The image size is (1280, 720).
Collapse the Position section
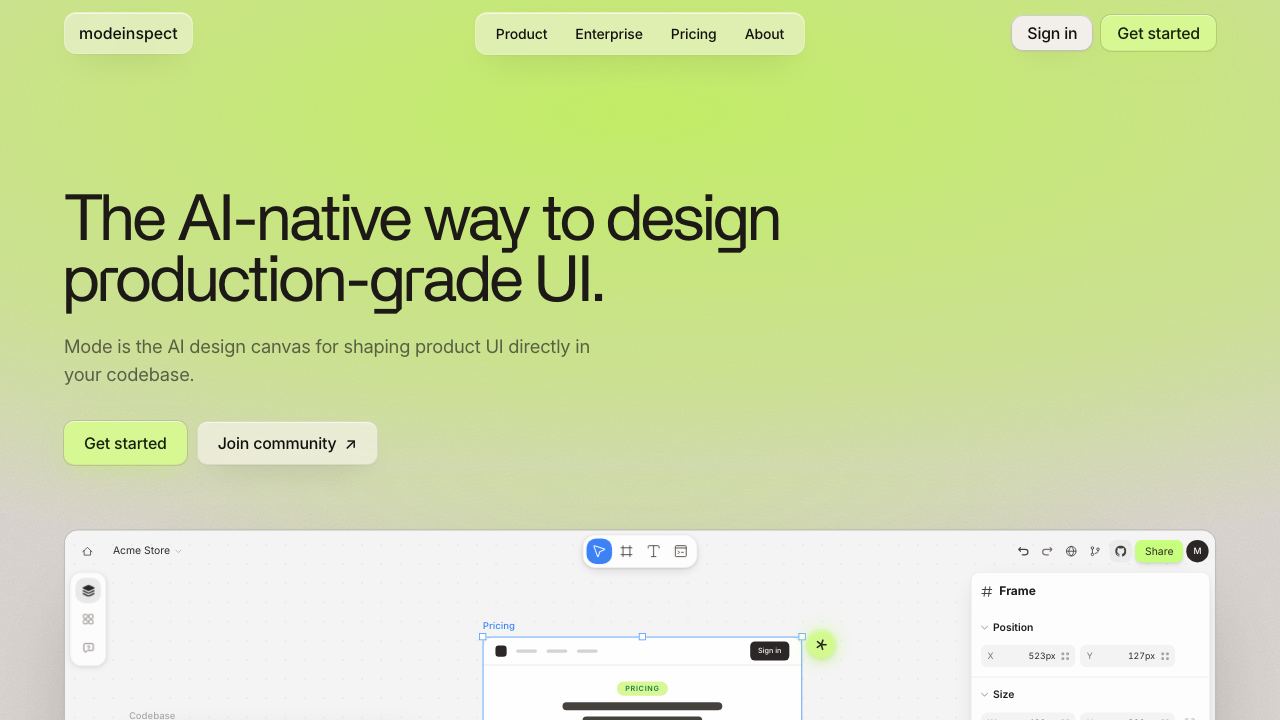(985, 628)
